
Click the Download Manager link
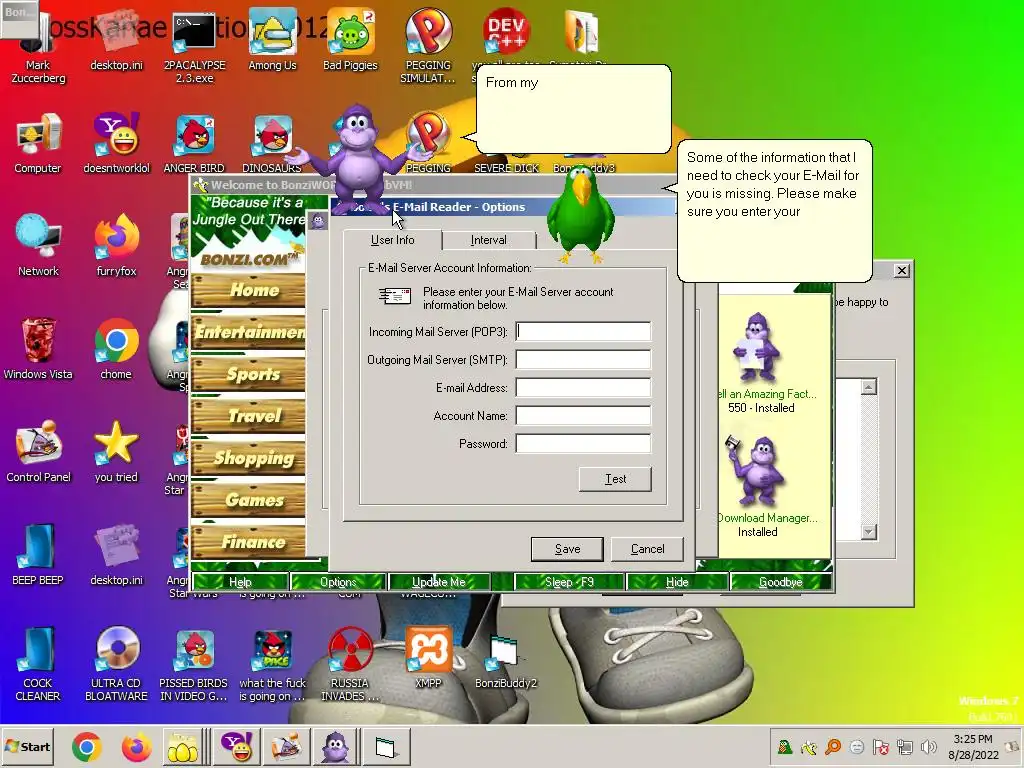767,518
